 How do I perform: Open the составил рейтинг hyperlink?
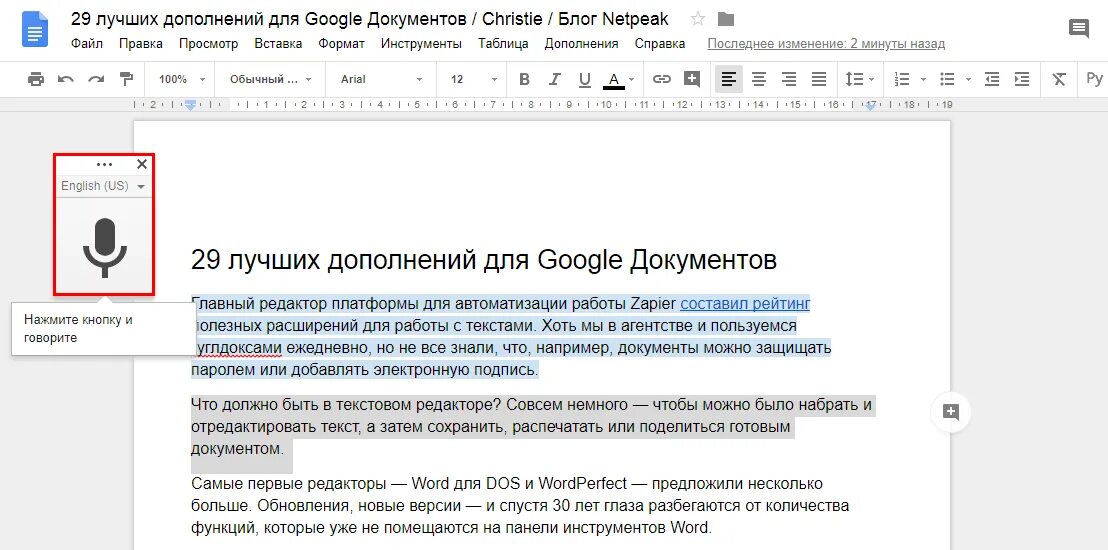point(745,304)
